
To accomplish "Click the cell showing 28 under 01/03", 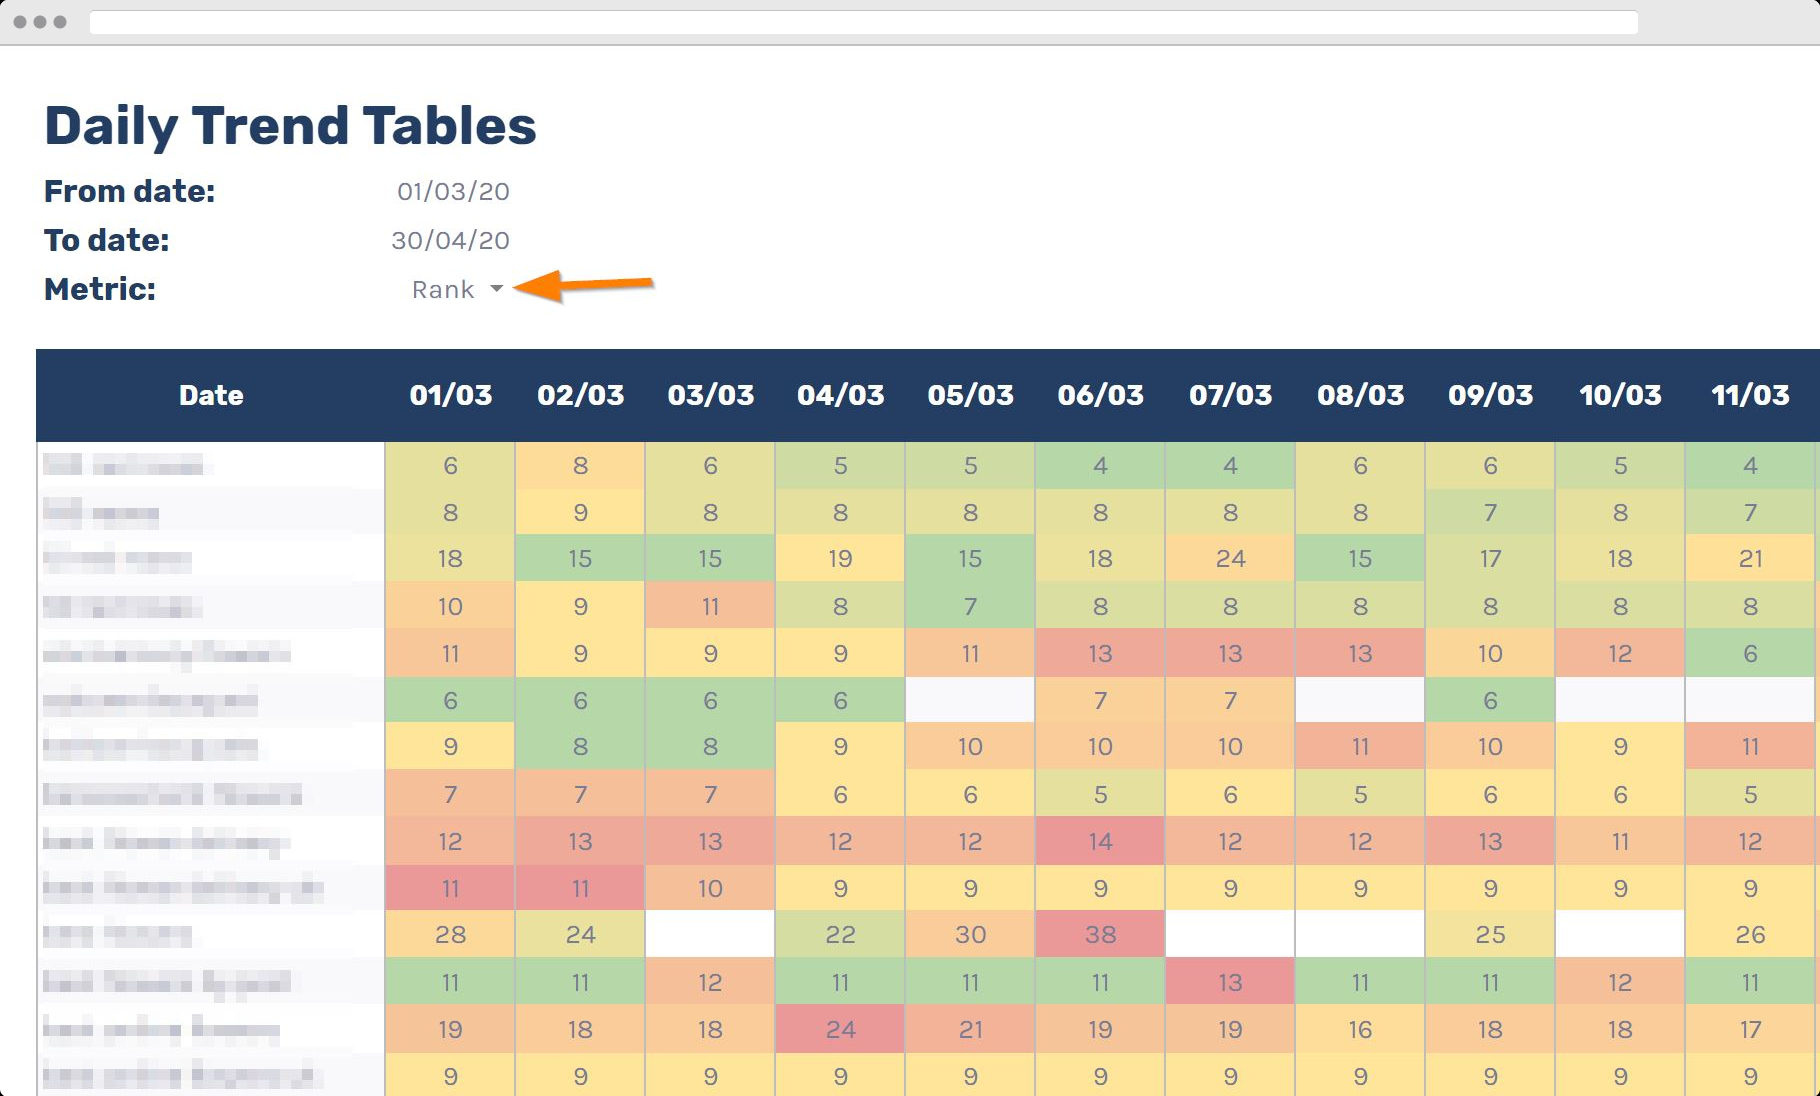I will pos(450,934).
